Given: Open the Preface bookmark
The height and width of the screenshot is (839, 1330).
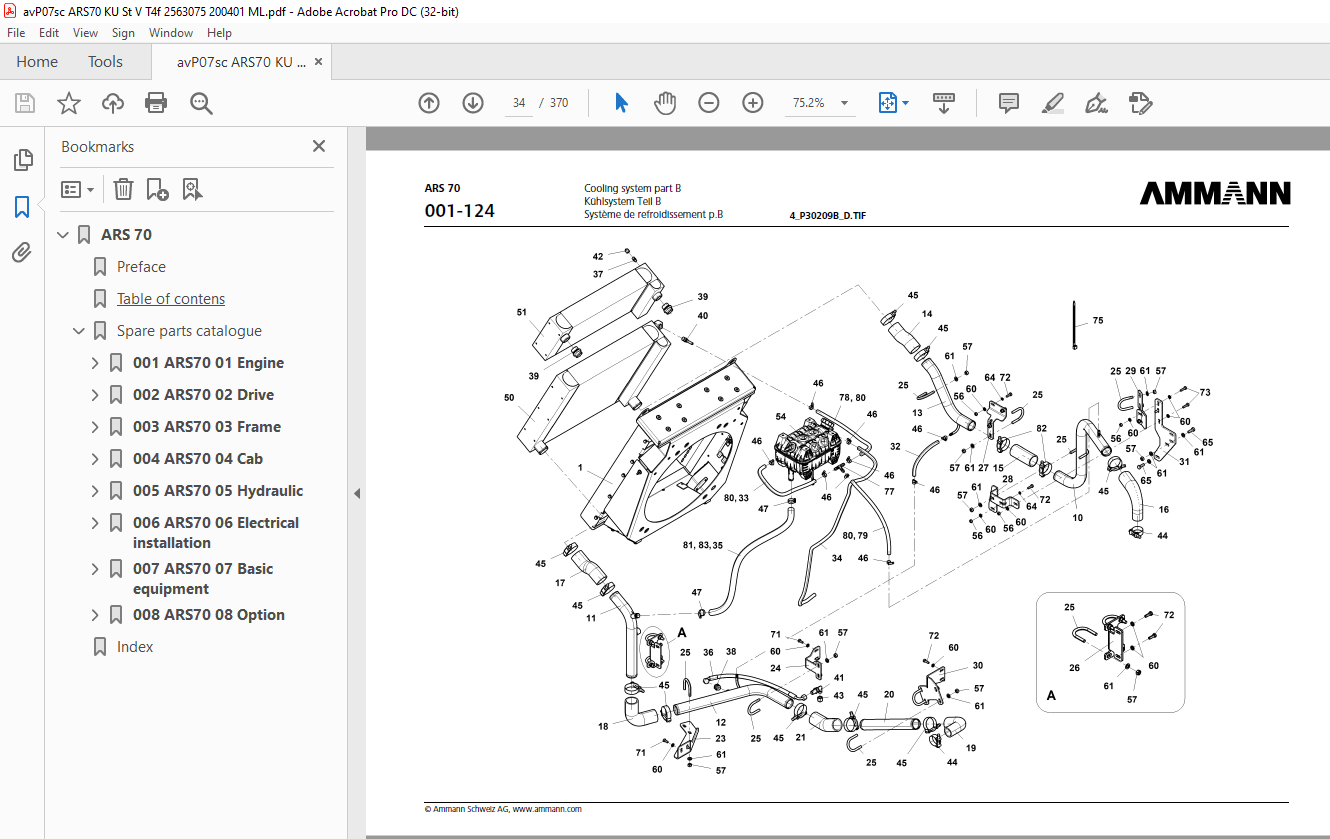Looking at the screenshot, I should [x=141, y=267].
